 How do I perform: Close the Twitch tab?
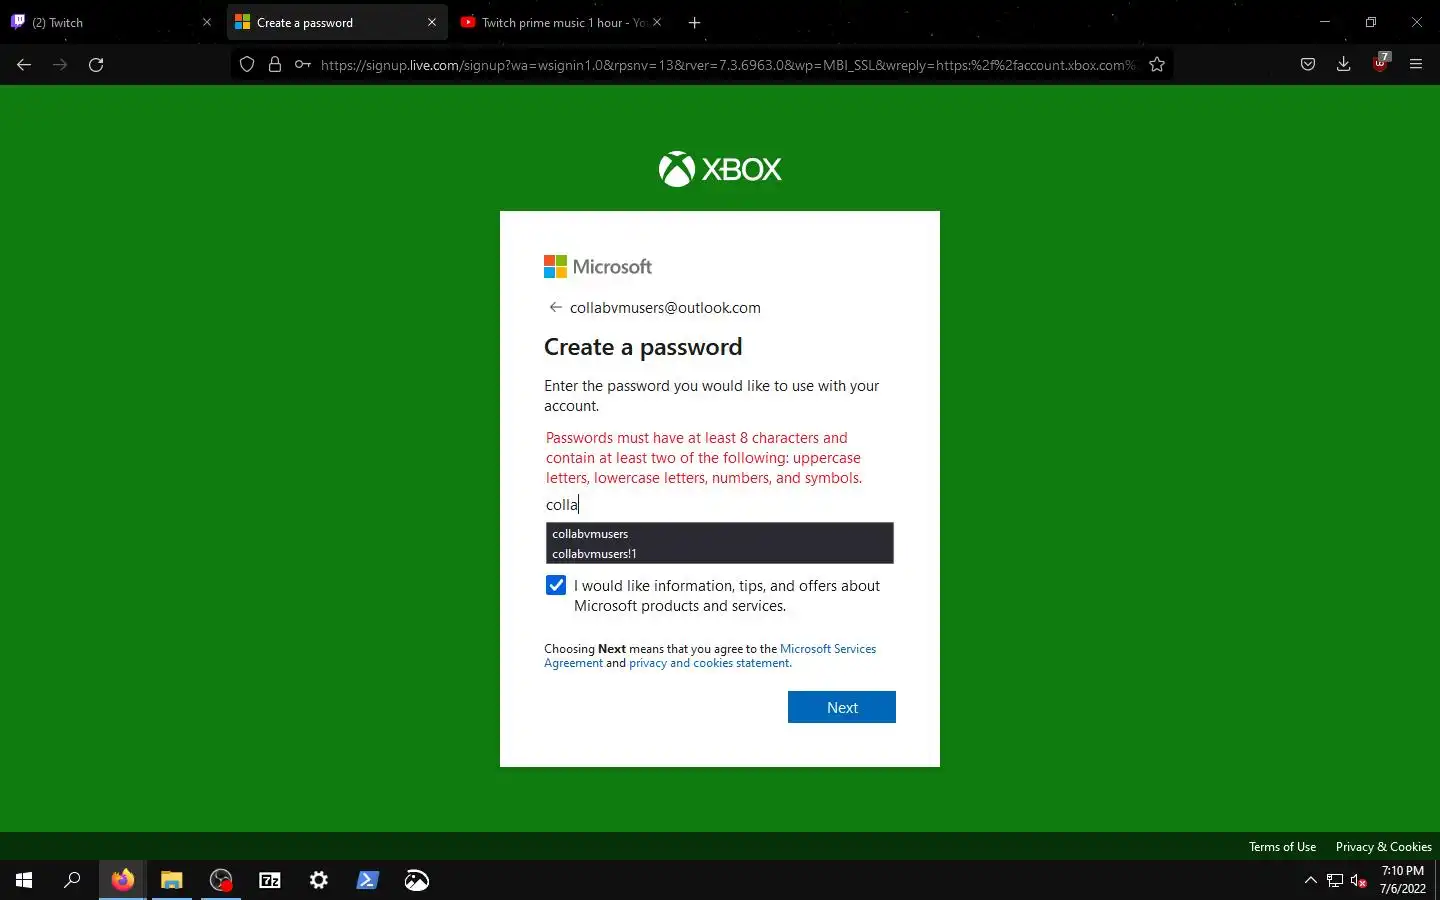pos(207,22)
